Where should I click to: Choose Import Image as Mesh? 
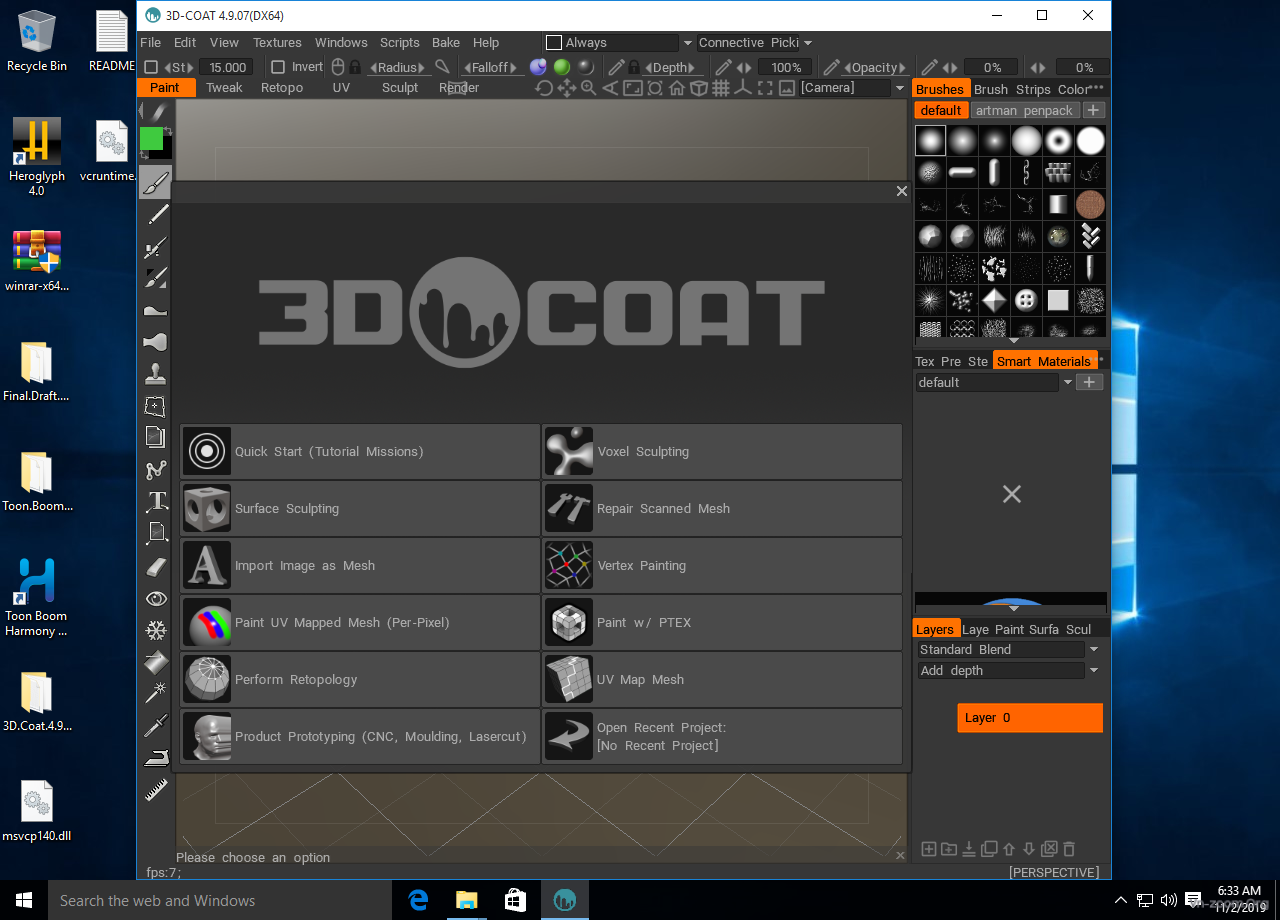(x=360, y=566)
